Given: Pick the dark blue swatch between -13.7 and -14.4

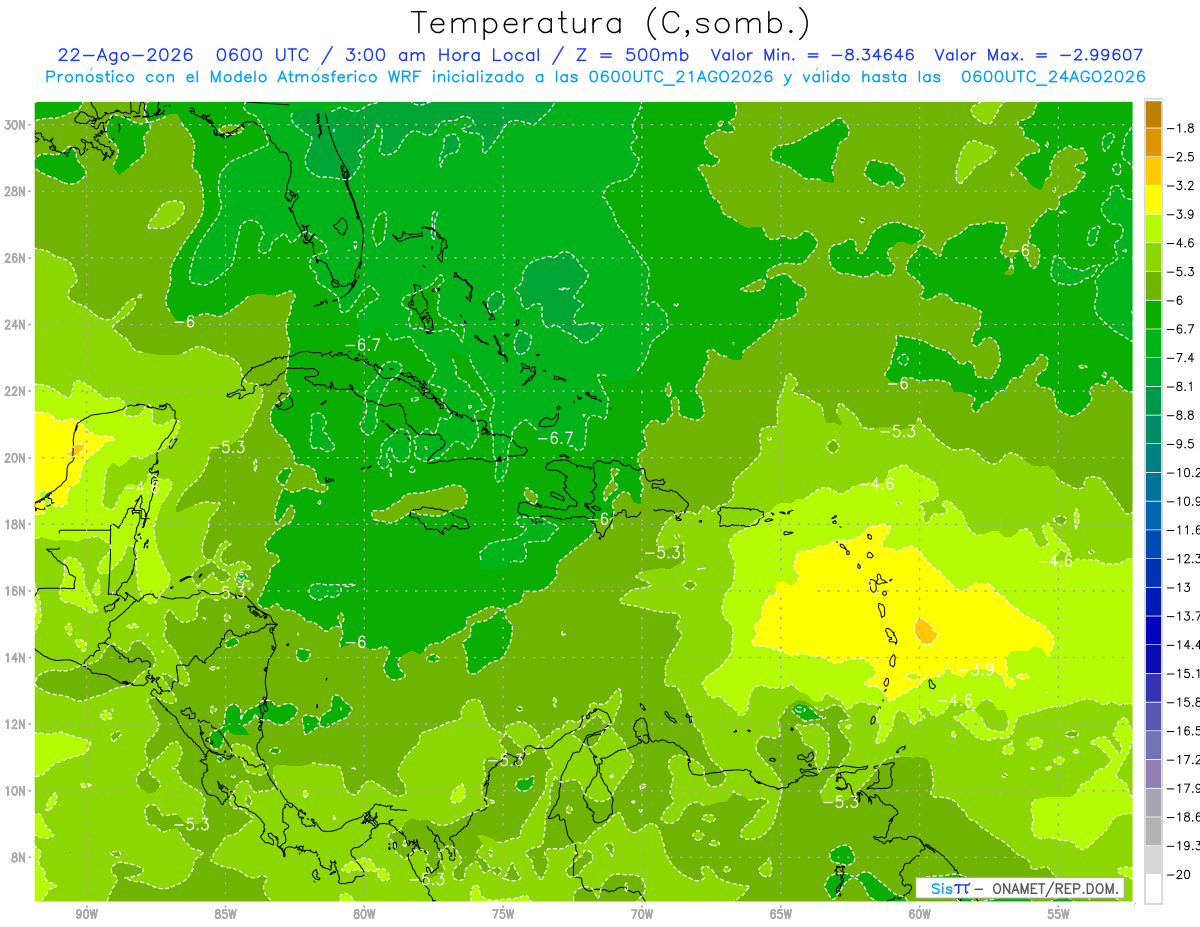Looking at the screenshot, I should [x=1153, y=630].
